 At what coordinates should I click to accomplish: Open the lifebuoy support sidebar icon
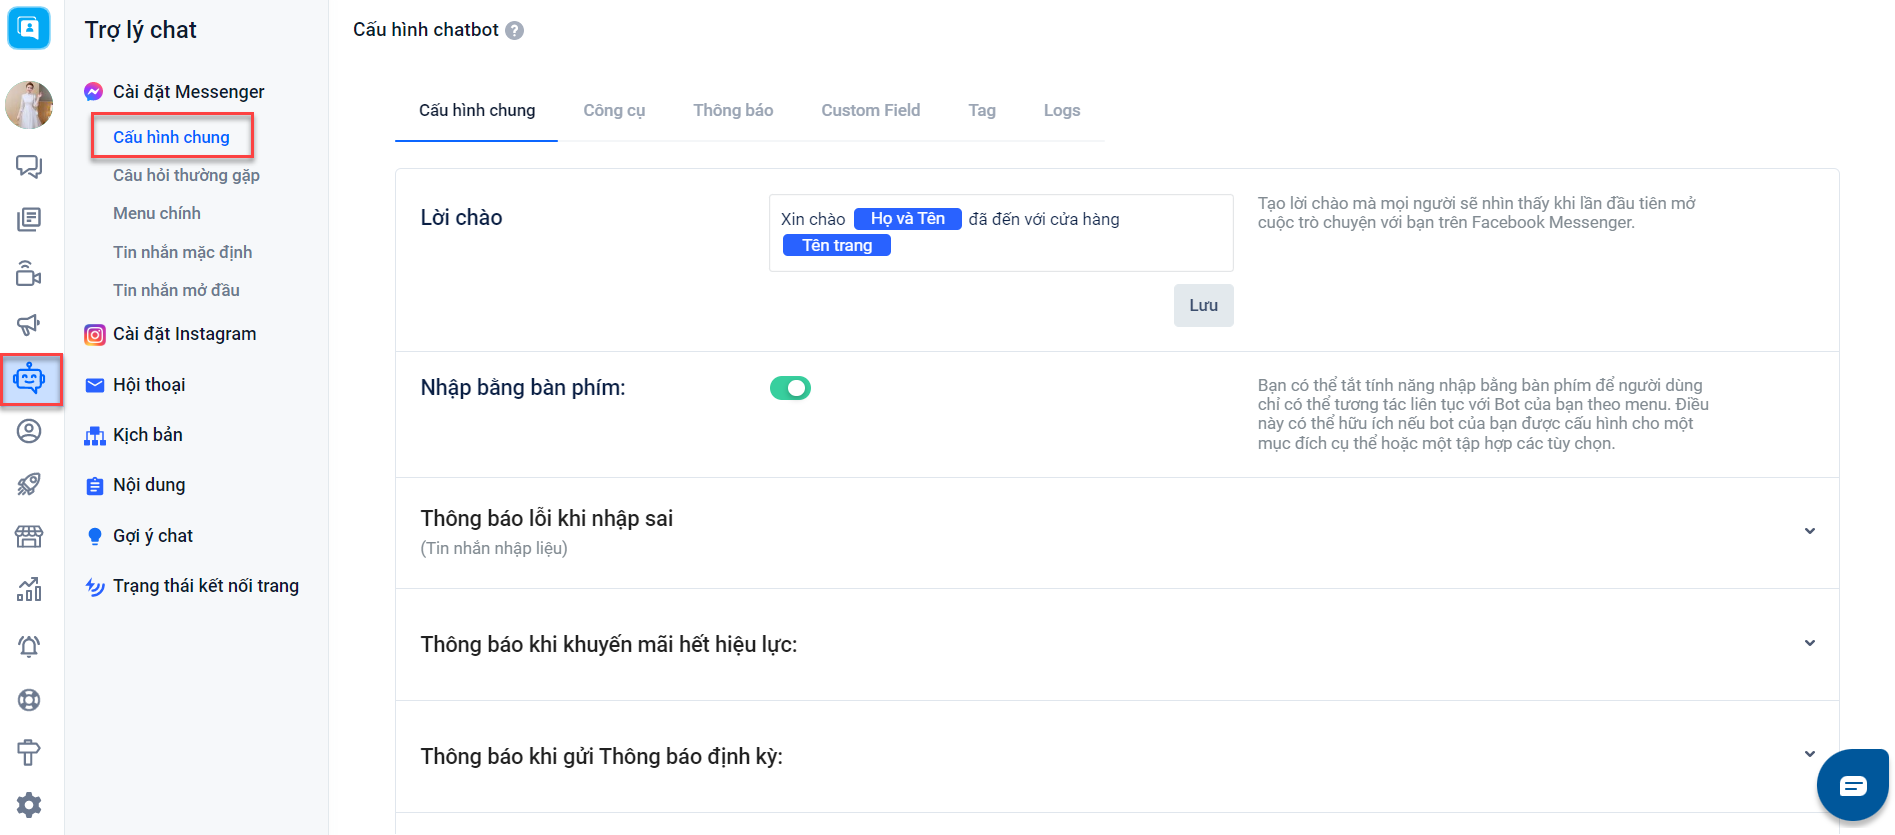pyautogui.click(x=29, y=700)
